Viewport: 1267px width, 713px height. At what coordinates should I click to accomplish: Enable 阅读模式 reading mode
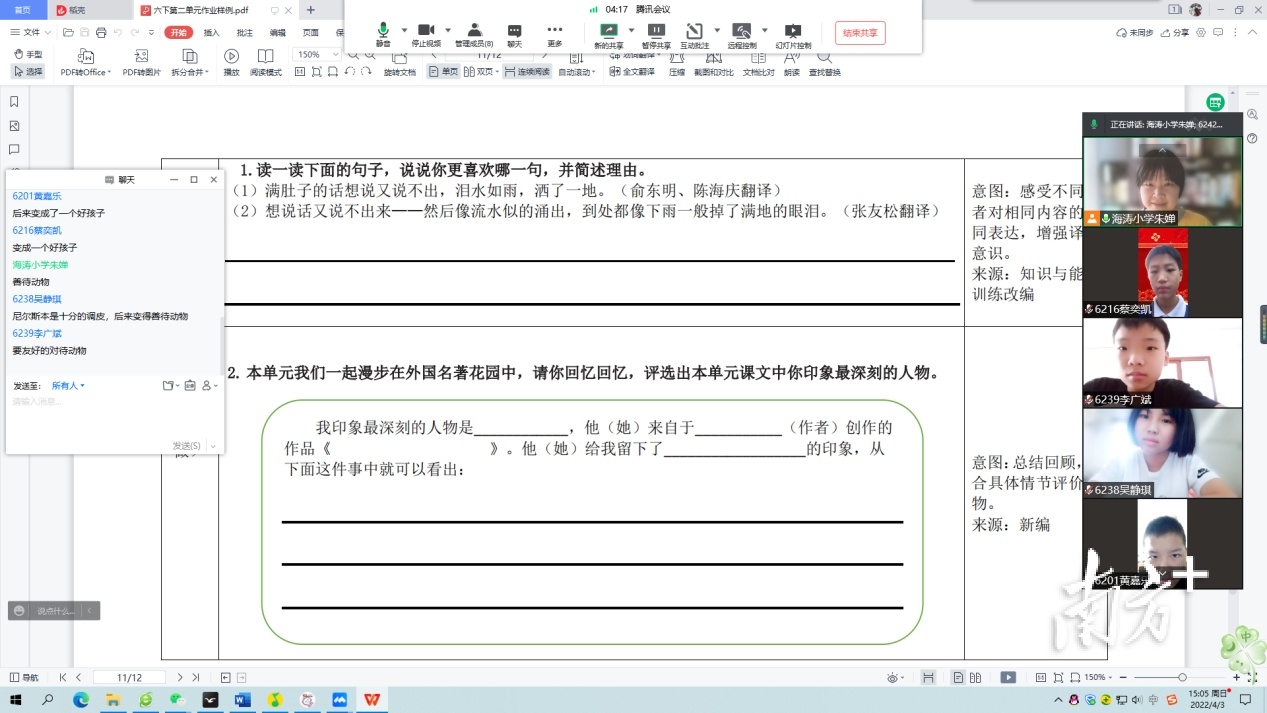(266, 63)
